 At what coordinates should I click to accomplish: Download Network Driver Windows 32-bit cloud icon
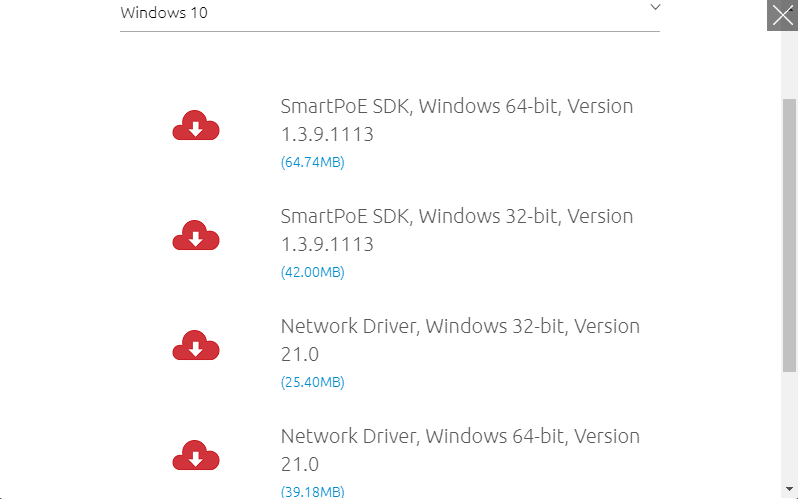pos(196,345)
